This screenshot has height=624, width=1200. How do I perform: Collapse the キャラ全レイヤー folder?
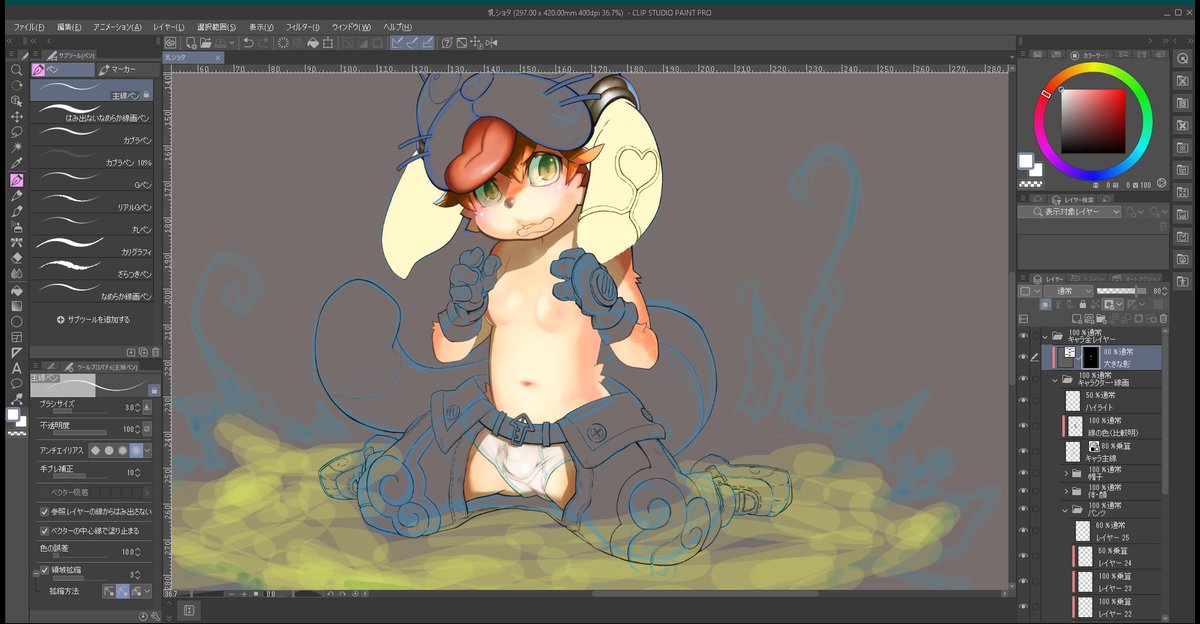[x=1045, y=335]
